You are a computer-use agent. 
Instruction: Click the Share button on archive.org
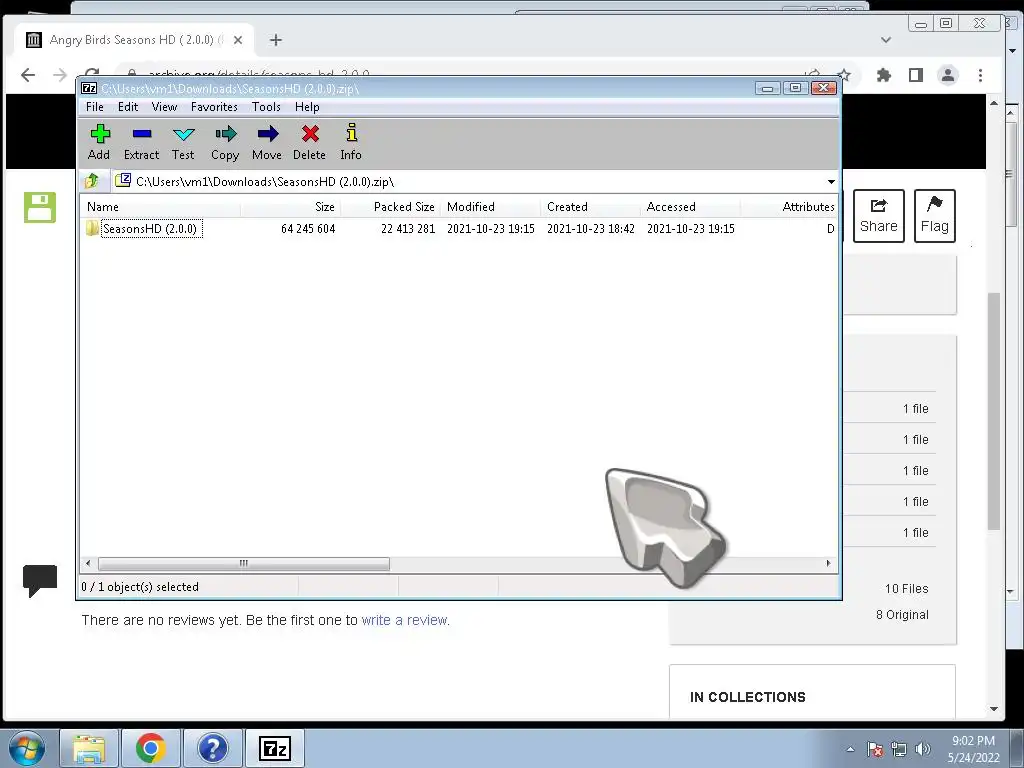[x=879, y=216]
